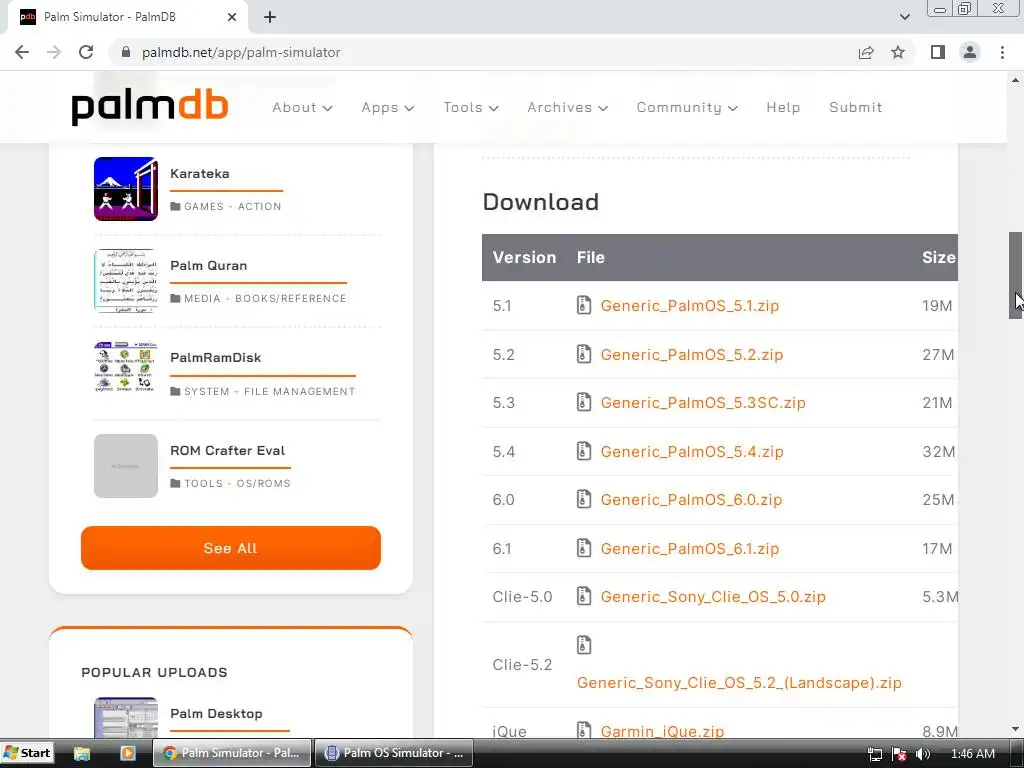This screenshot has height=768, width=1024.
Task: Download Generic_PalmOS_6.0.zip
Action: [691, 500]
